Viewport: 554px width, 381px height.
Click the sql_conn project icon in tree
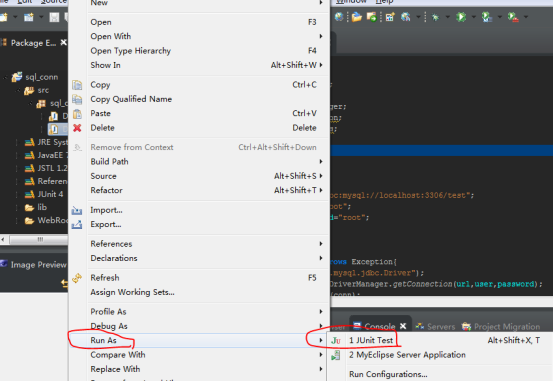click(17, 77)
